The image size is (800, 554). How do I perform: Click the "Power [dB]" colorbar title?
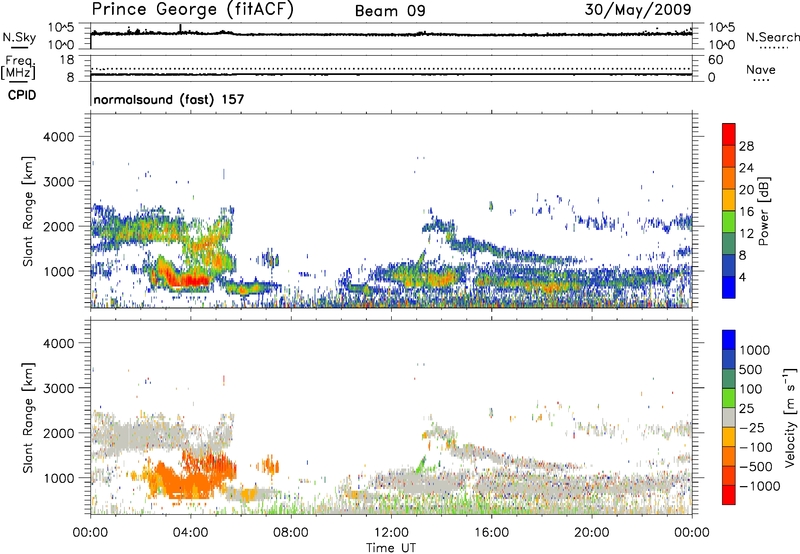(x=763, y=211)
